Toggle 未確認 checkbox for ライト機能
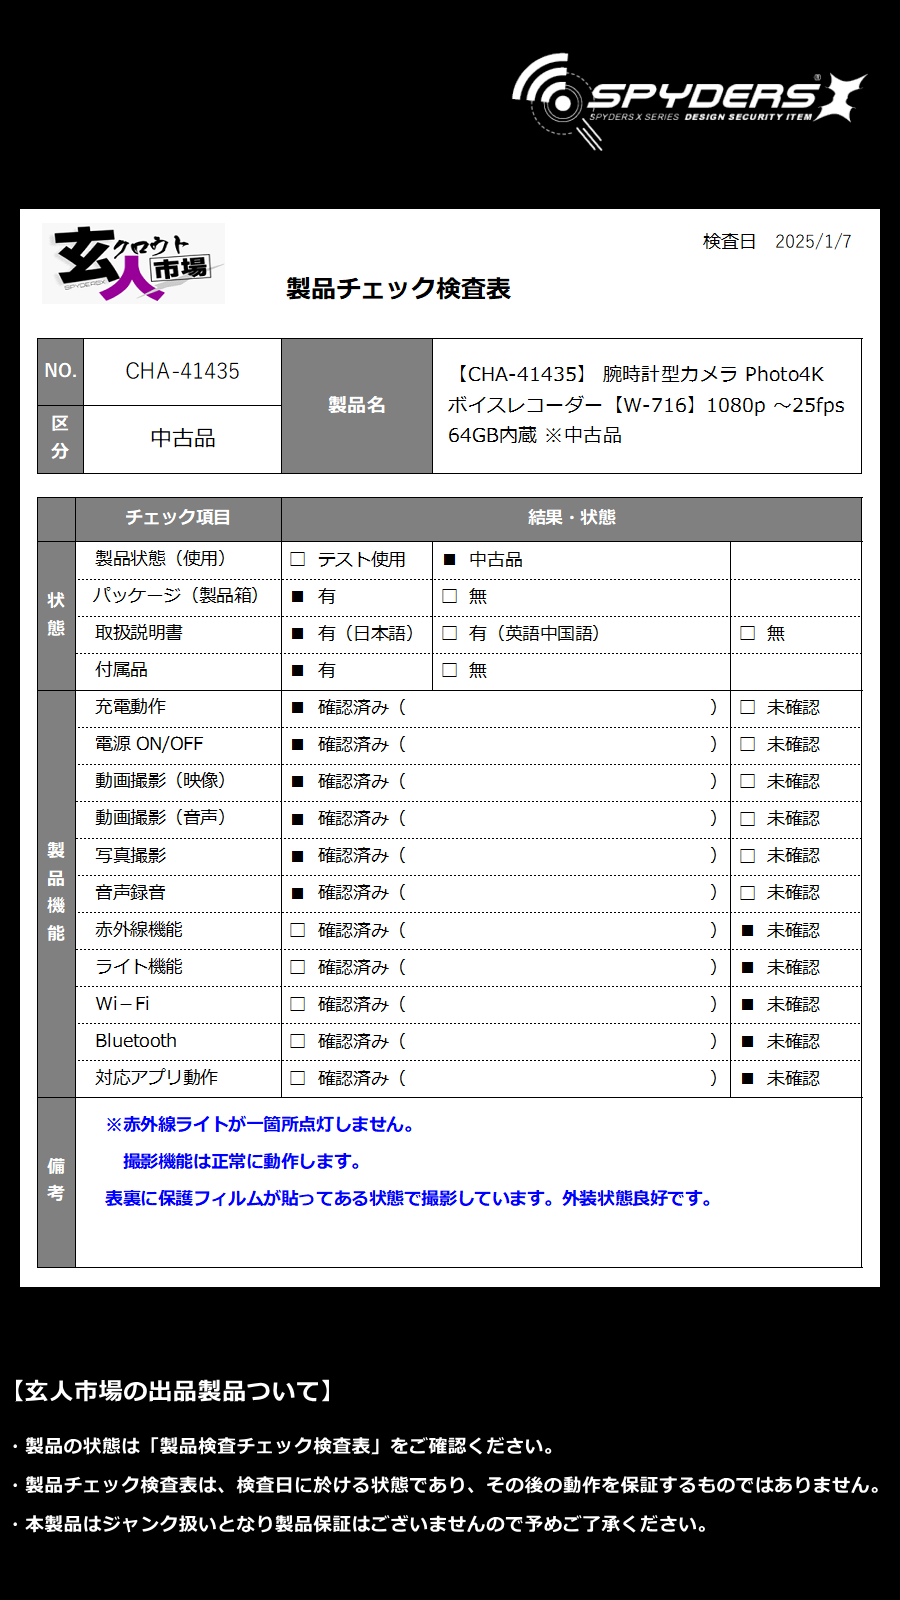Viewport: 900px width, 1600px height. [747, 967]
